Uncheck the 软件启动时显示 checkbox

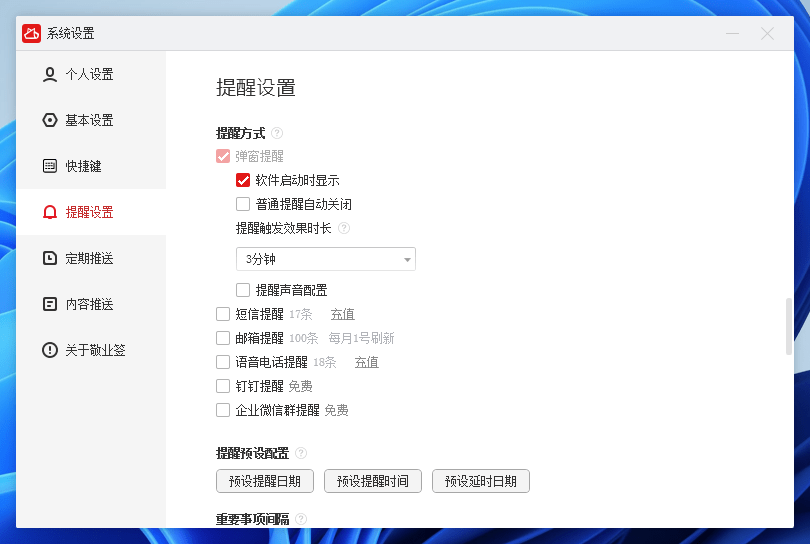click(243, 181)
